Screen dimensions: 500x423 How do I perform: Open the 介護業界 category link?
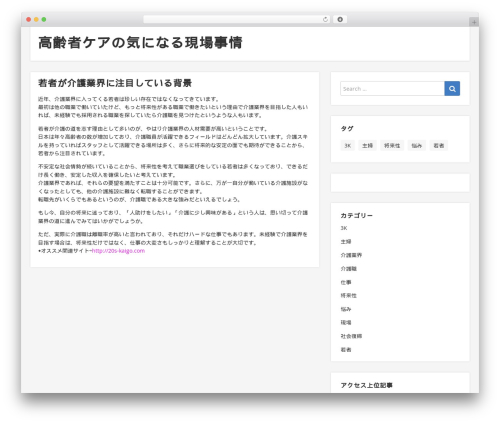[x=351, y=255]
